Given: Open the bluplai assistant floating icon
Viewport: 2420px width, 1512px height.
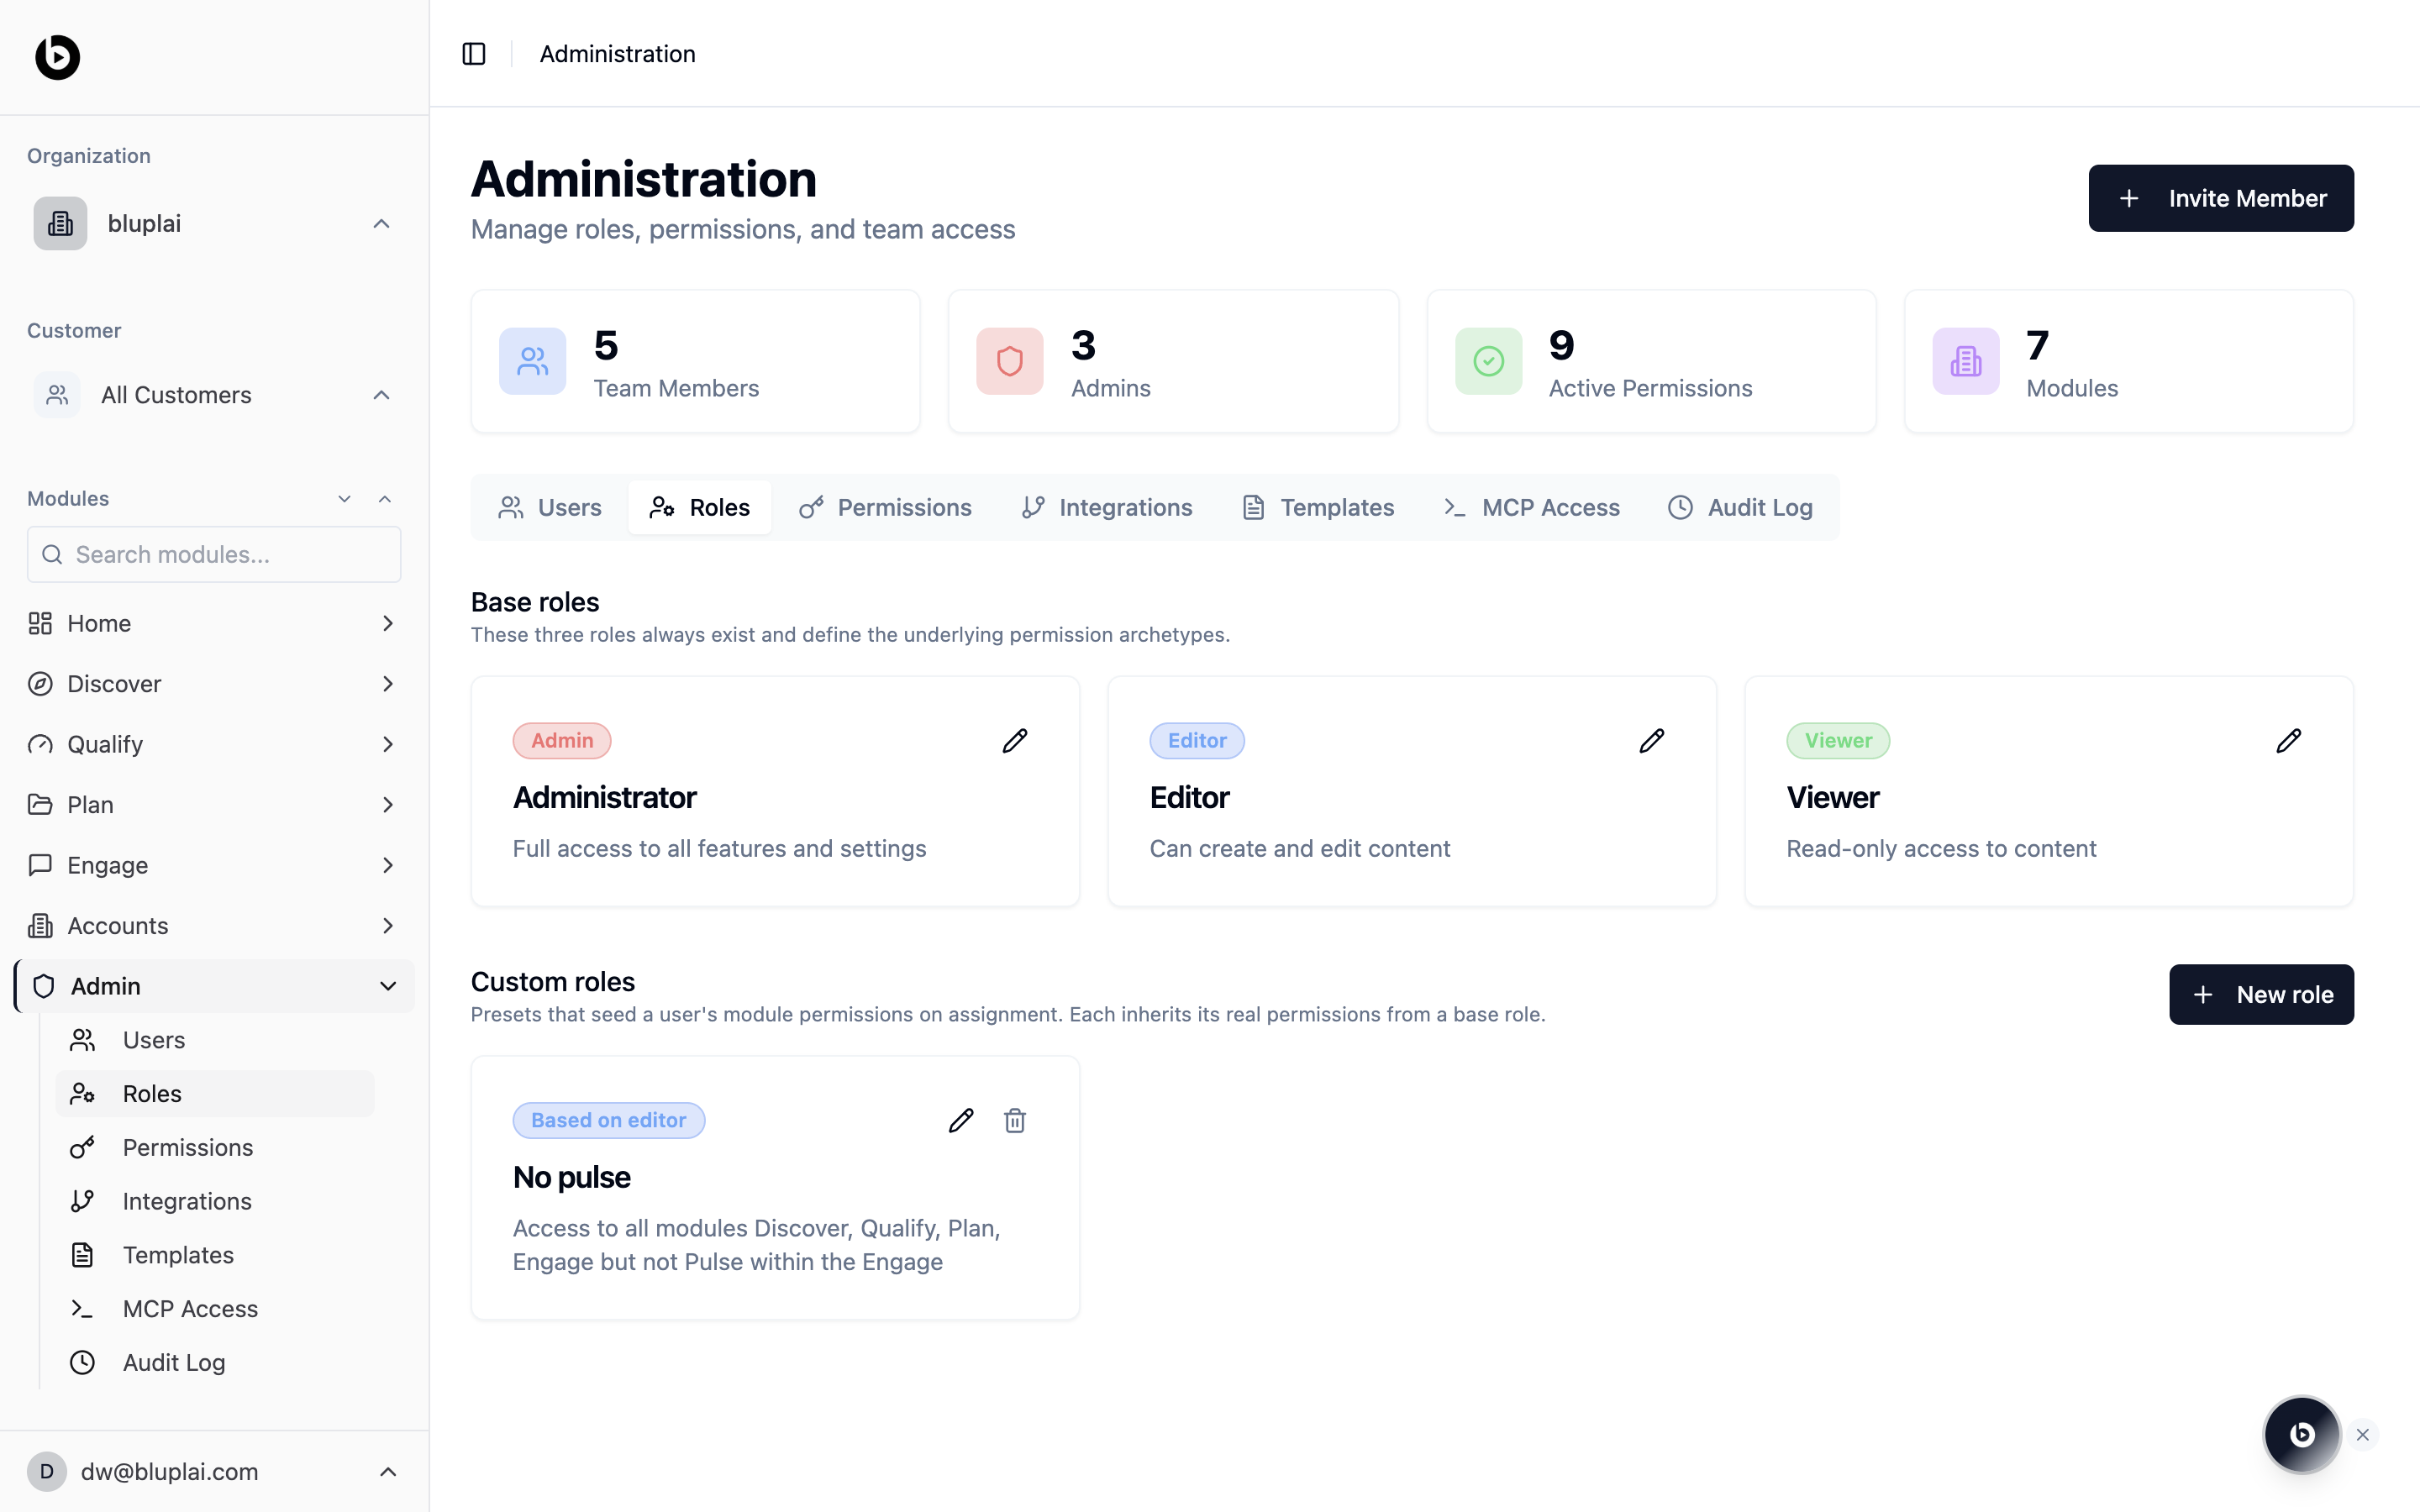Looking at the screenshot, I should pos(2301,1434).
